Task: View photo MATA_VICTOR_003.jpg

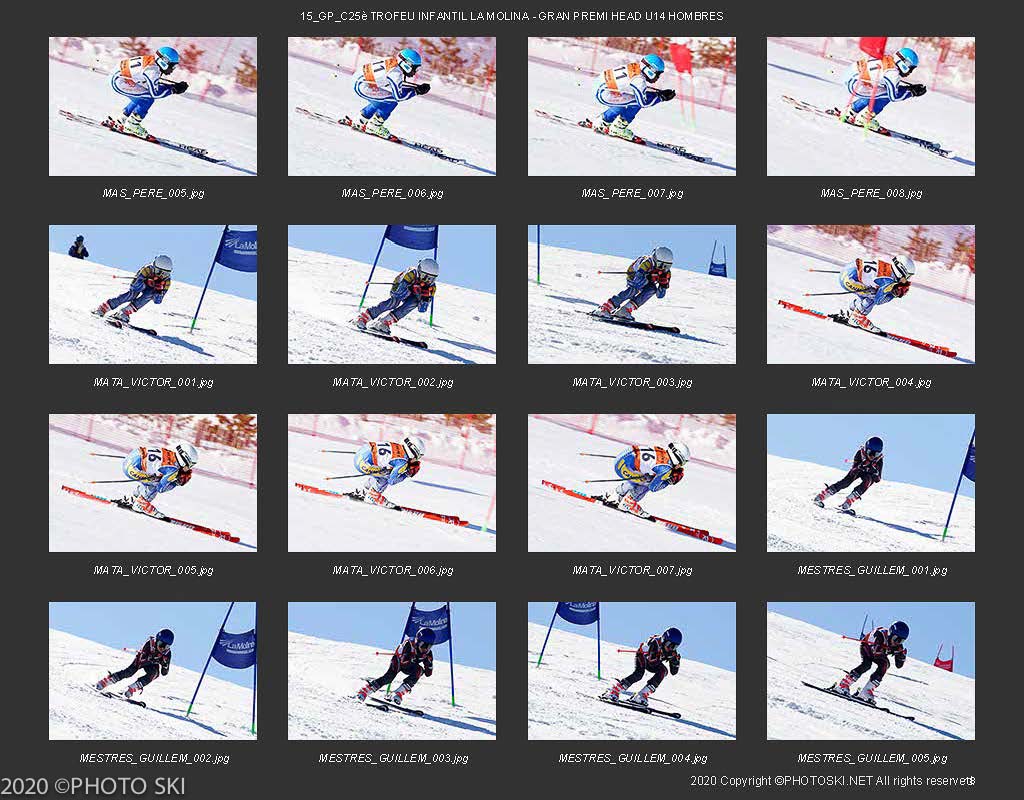Action: point(632,295)
